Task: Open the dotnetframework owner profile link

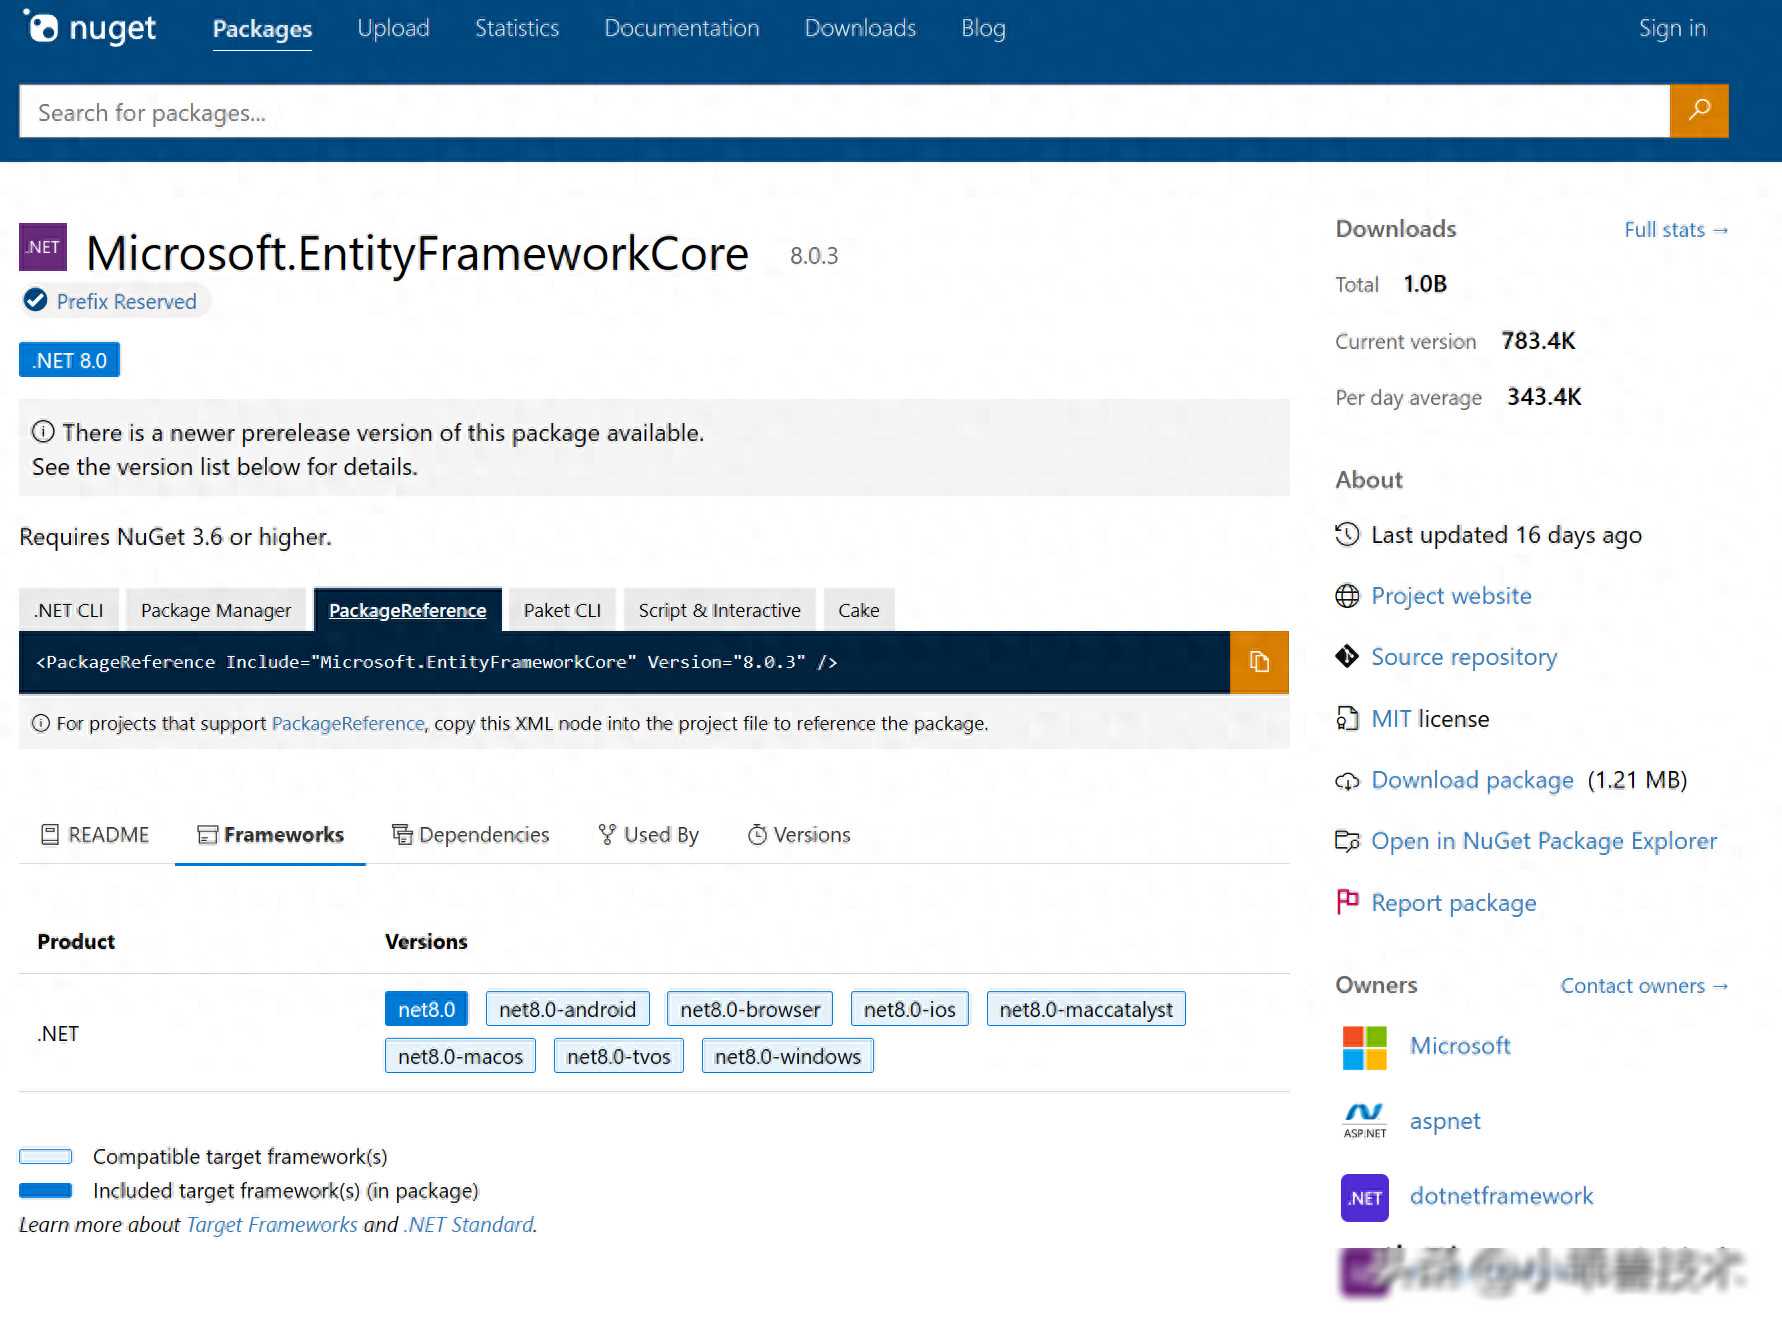Action: 1501,1196
